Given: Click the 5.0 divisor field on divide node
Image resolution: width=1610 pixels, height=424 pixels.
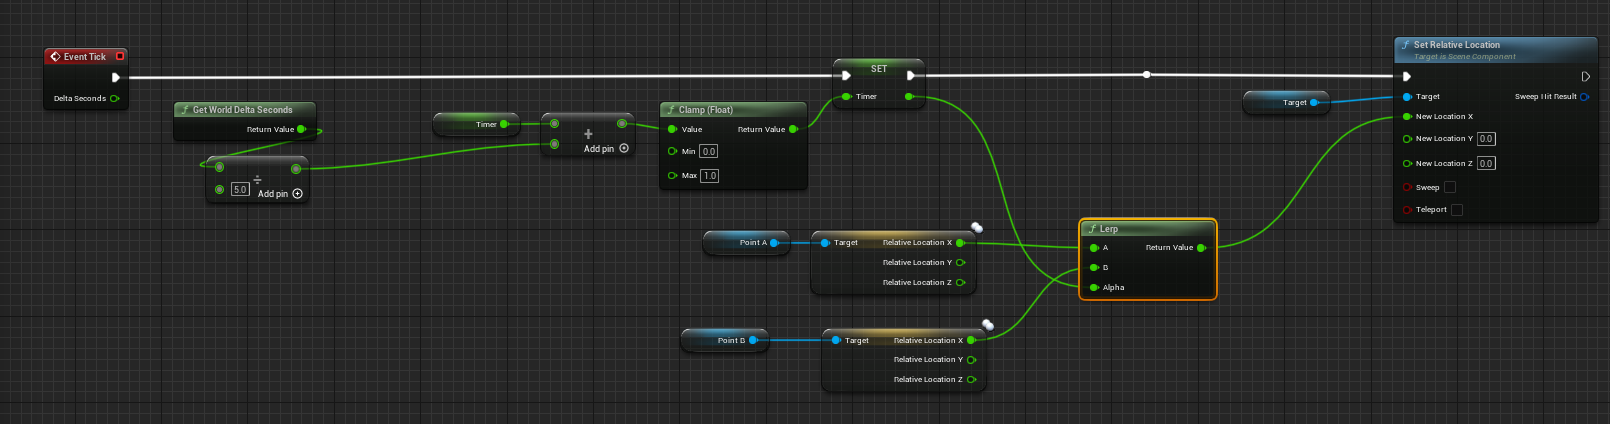Looking at the screenshot, I should point(240,189).
